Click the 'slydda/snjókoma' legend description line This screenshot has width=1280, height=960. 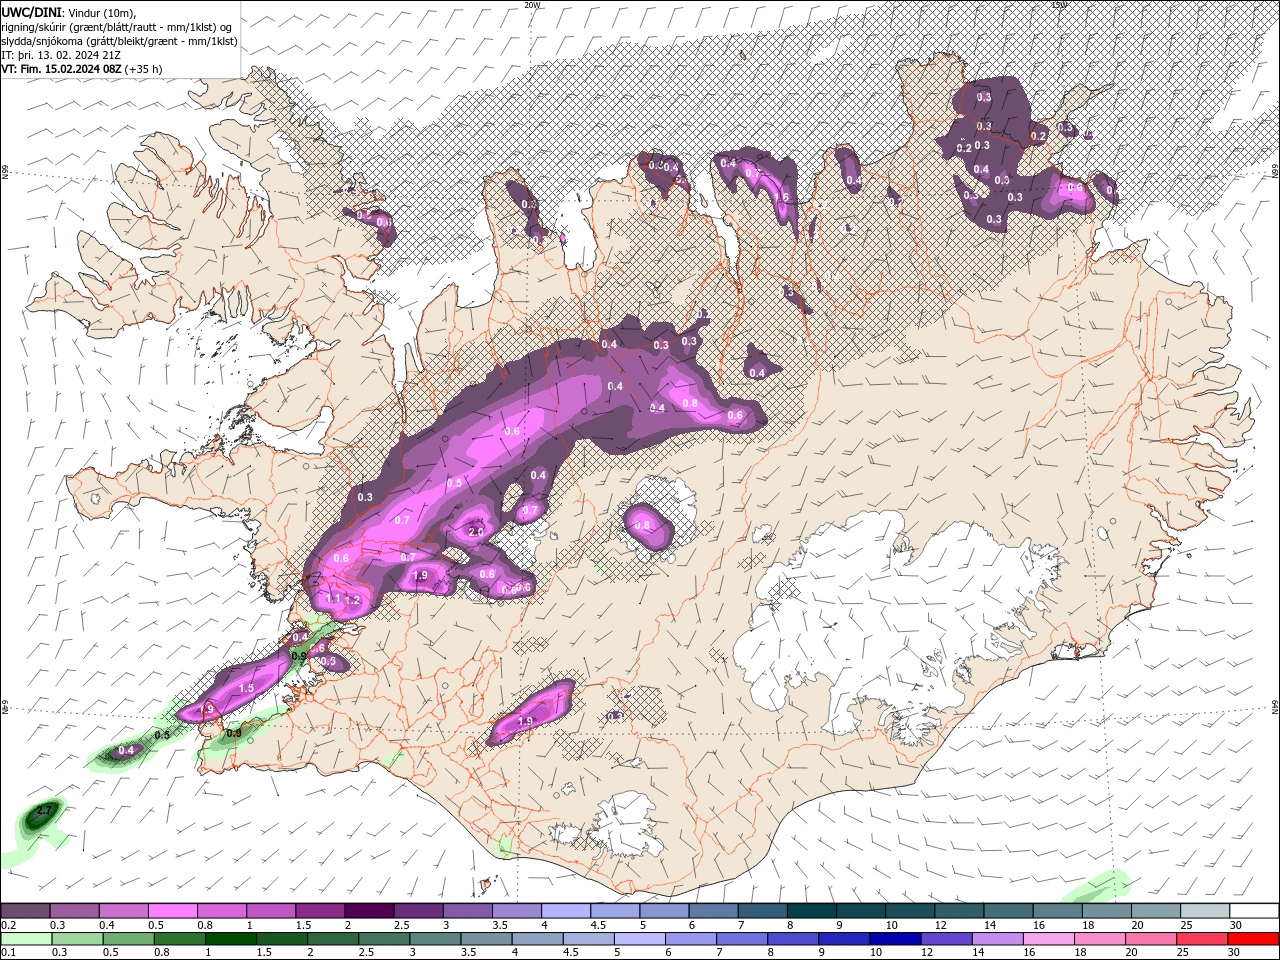pyautogui.click(x=119, y=41)
